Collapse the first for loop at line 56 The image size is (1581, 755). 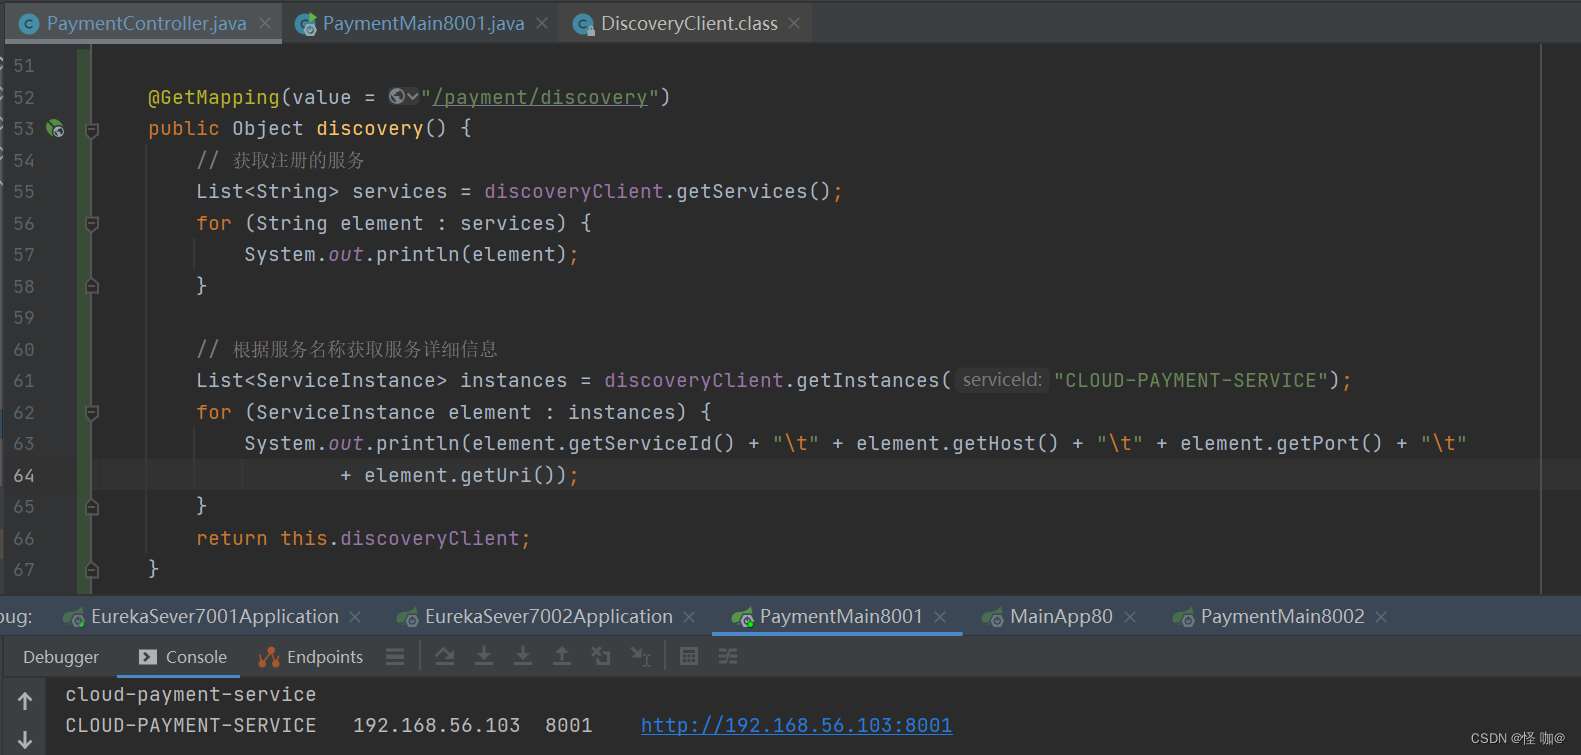[x=92, y=224]
